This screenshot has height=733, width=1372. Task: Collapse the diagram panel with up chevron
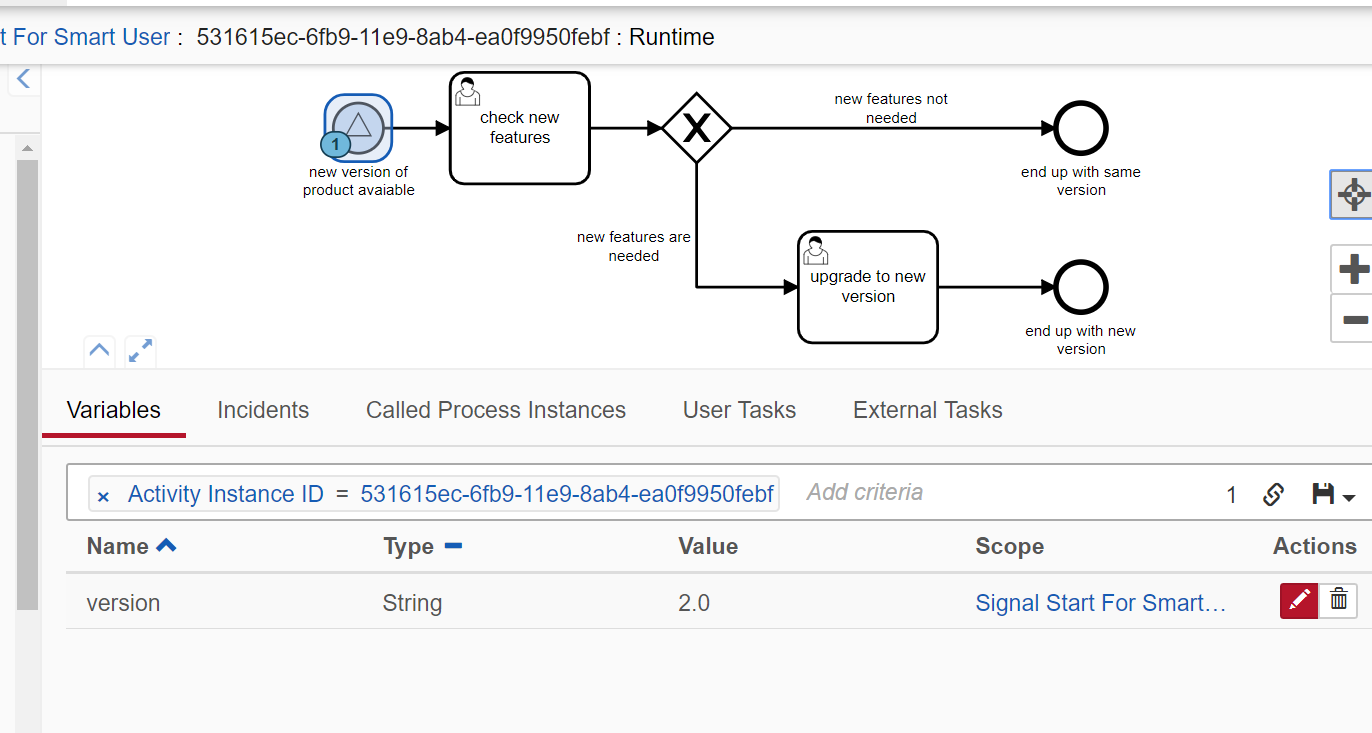[x=99, y=351]
